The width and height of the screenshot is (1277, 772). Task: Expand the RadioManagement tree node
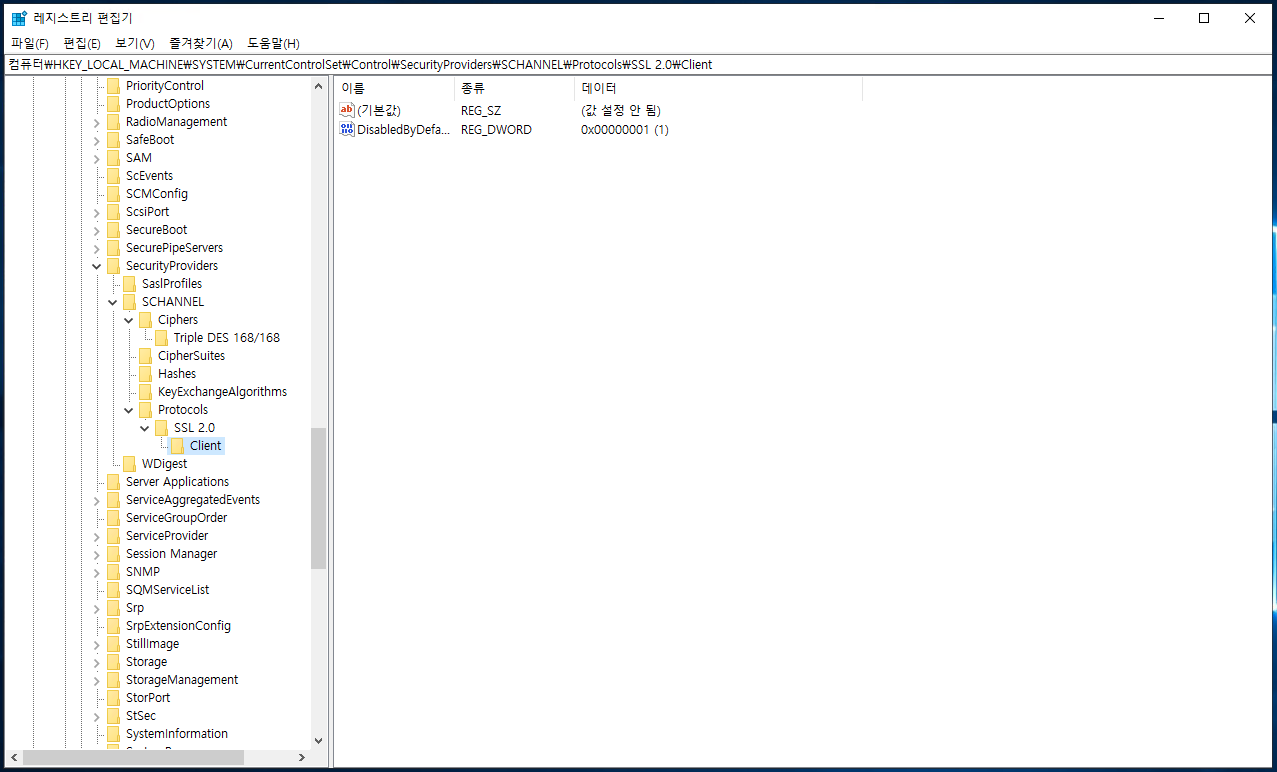[97, 122]
